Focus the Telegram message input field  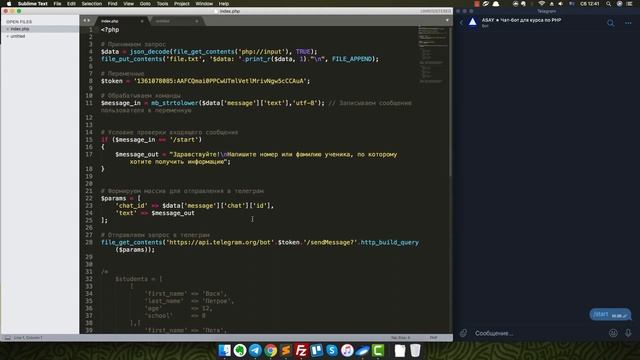pos(539,333)
